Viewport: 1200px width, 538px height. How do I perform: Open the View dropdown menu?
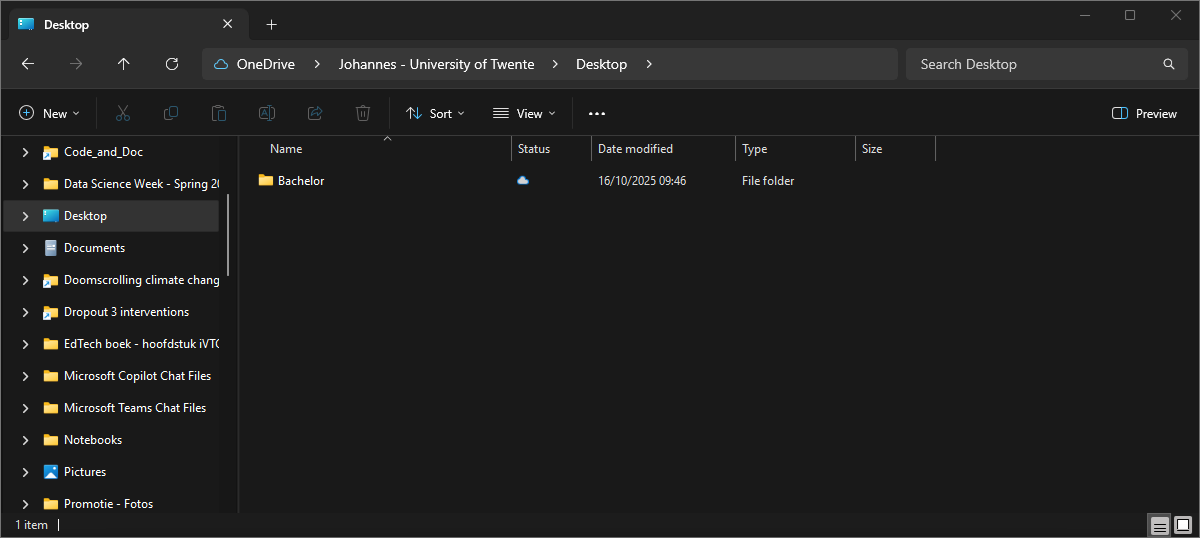525,114
